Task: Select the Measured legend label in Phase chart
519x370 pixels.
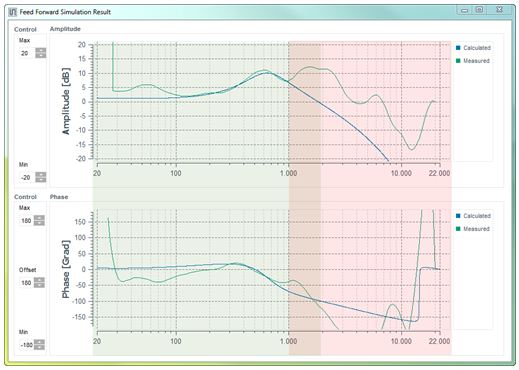Action: 476,229
